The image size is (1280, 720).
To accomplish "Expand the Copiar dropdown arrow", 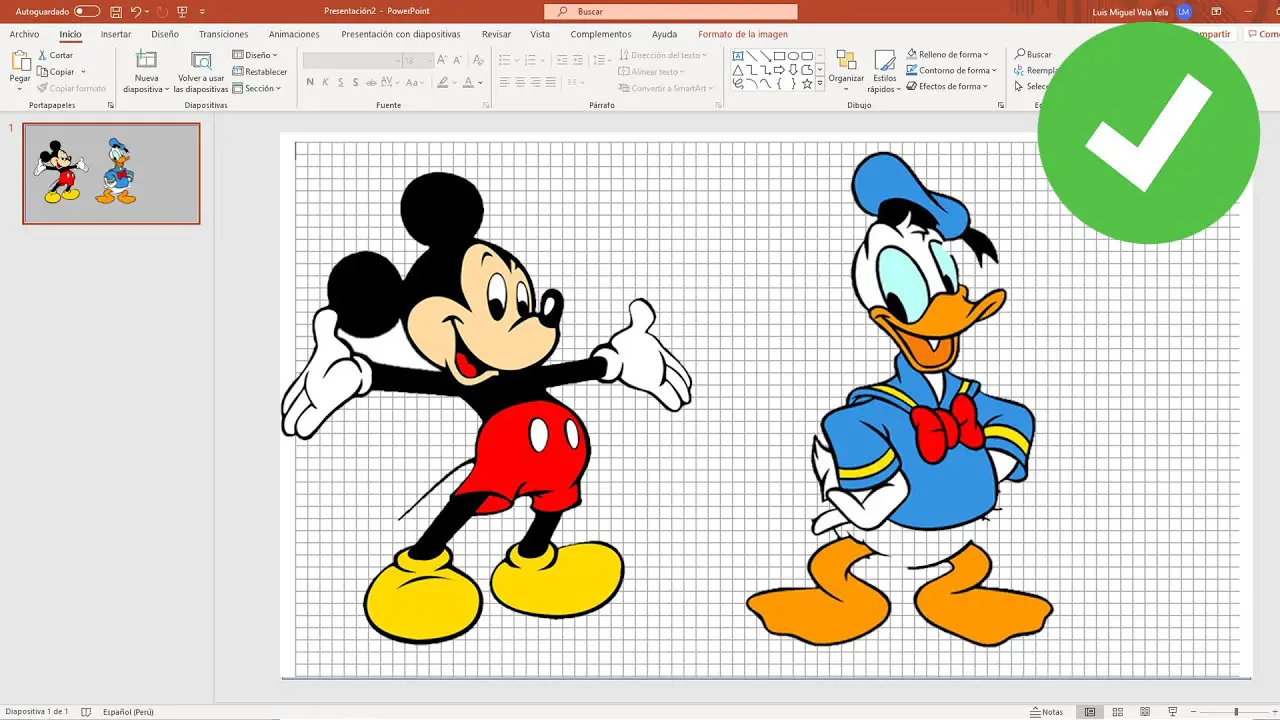I will coord(83,71).
